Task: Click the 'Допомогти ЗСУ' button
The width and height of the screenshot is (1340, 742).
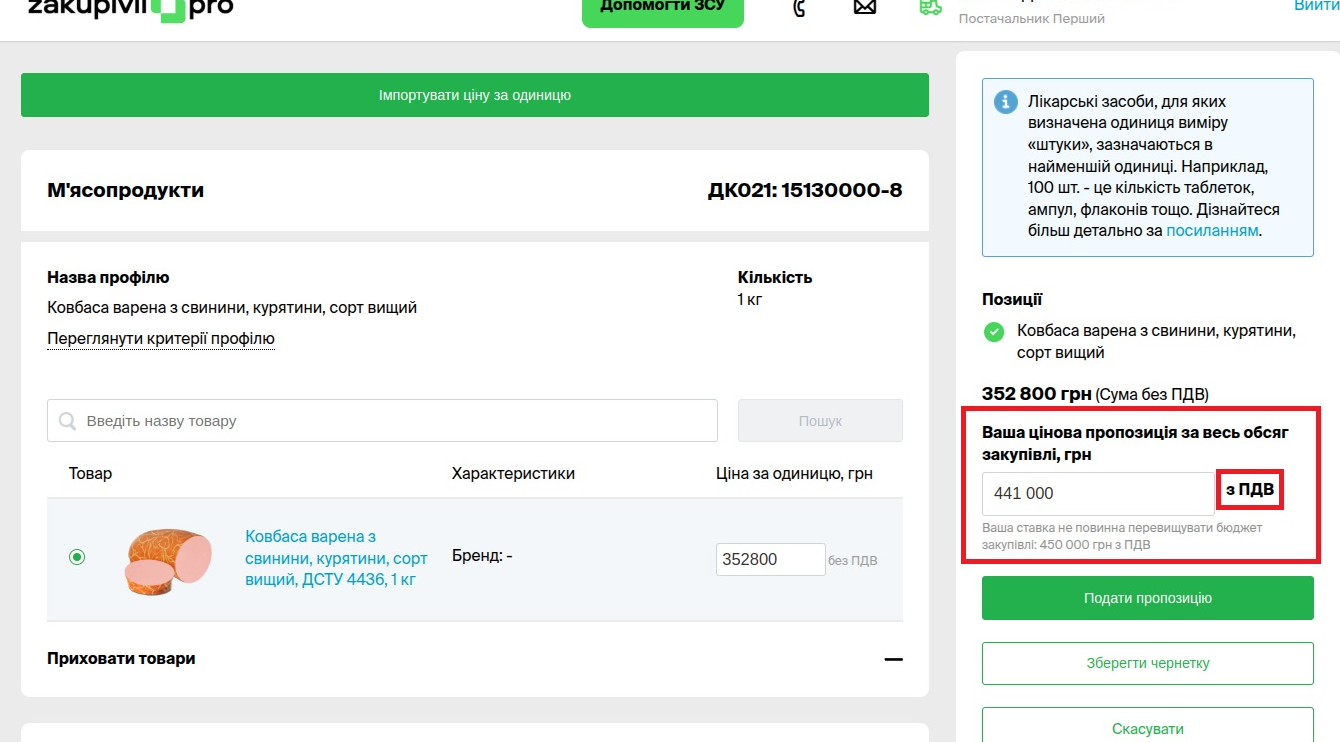Action: coord(662,8)
